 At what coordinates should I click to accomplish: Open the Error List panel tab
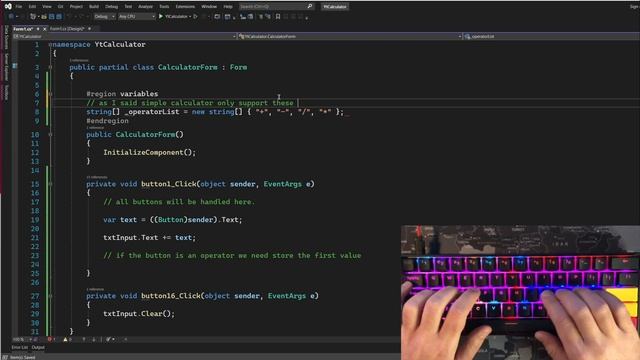click(x=20, y=348)
